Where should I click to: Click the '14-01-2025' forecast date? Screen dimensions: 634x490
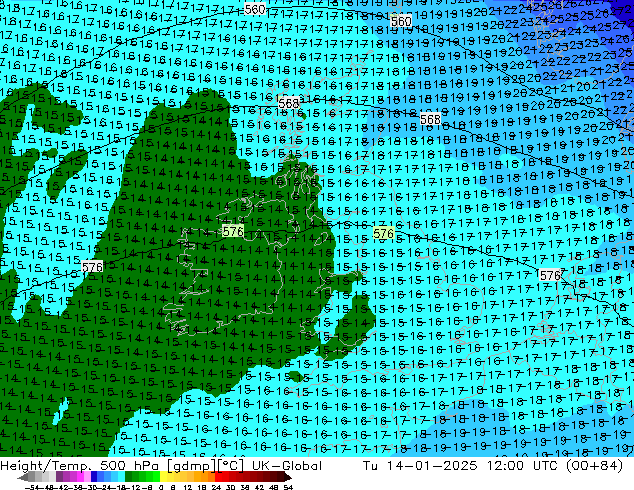[432, 466]
